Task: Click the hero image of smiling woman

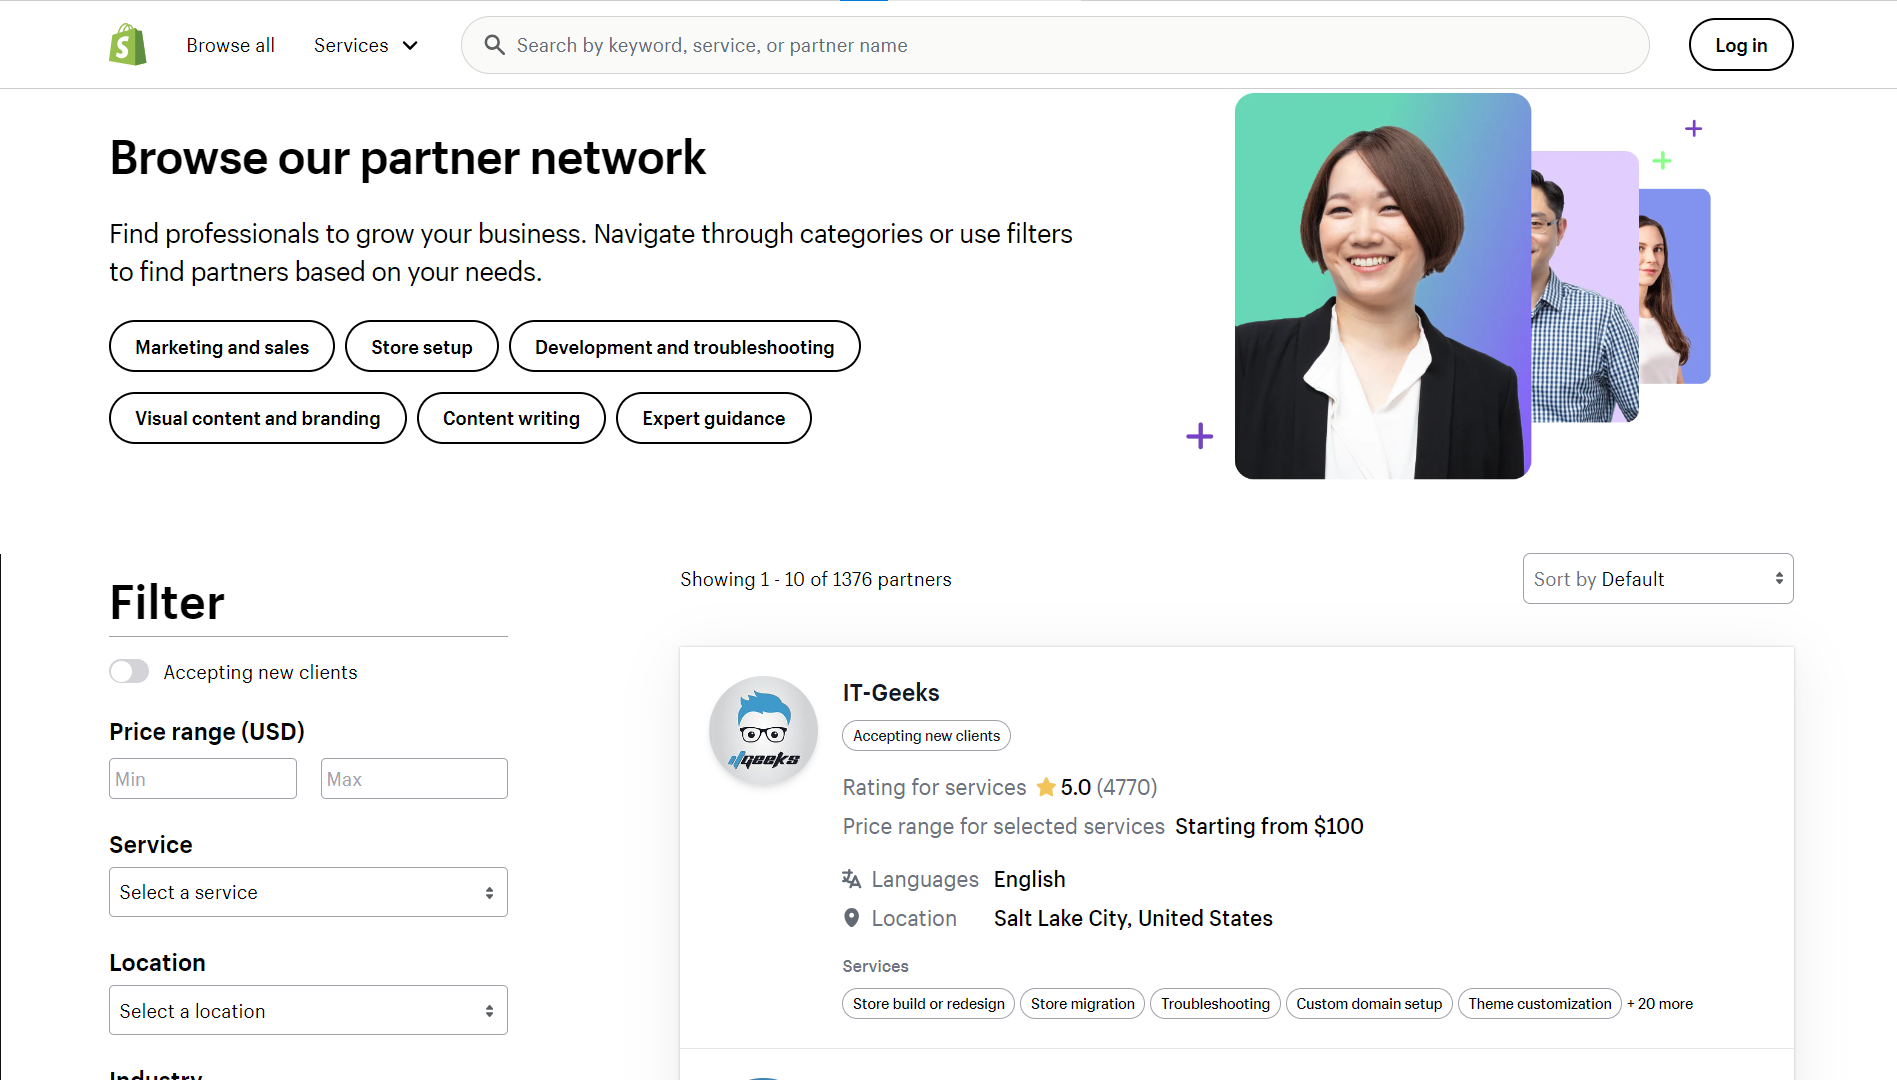Action: click(1383, 286)
